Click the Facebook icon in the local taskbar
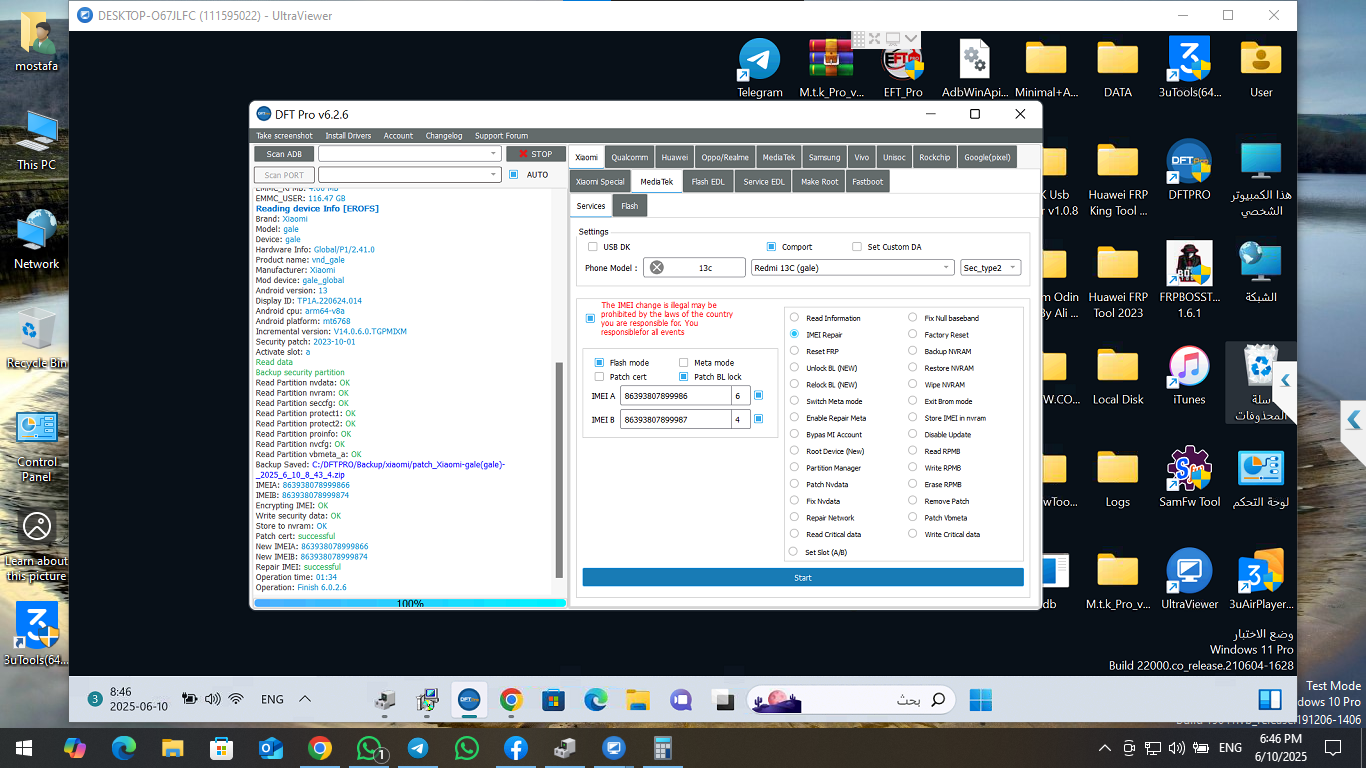 click(x=516, y=748)
